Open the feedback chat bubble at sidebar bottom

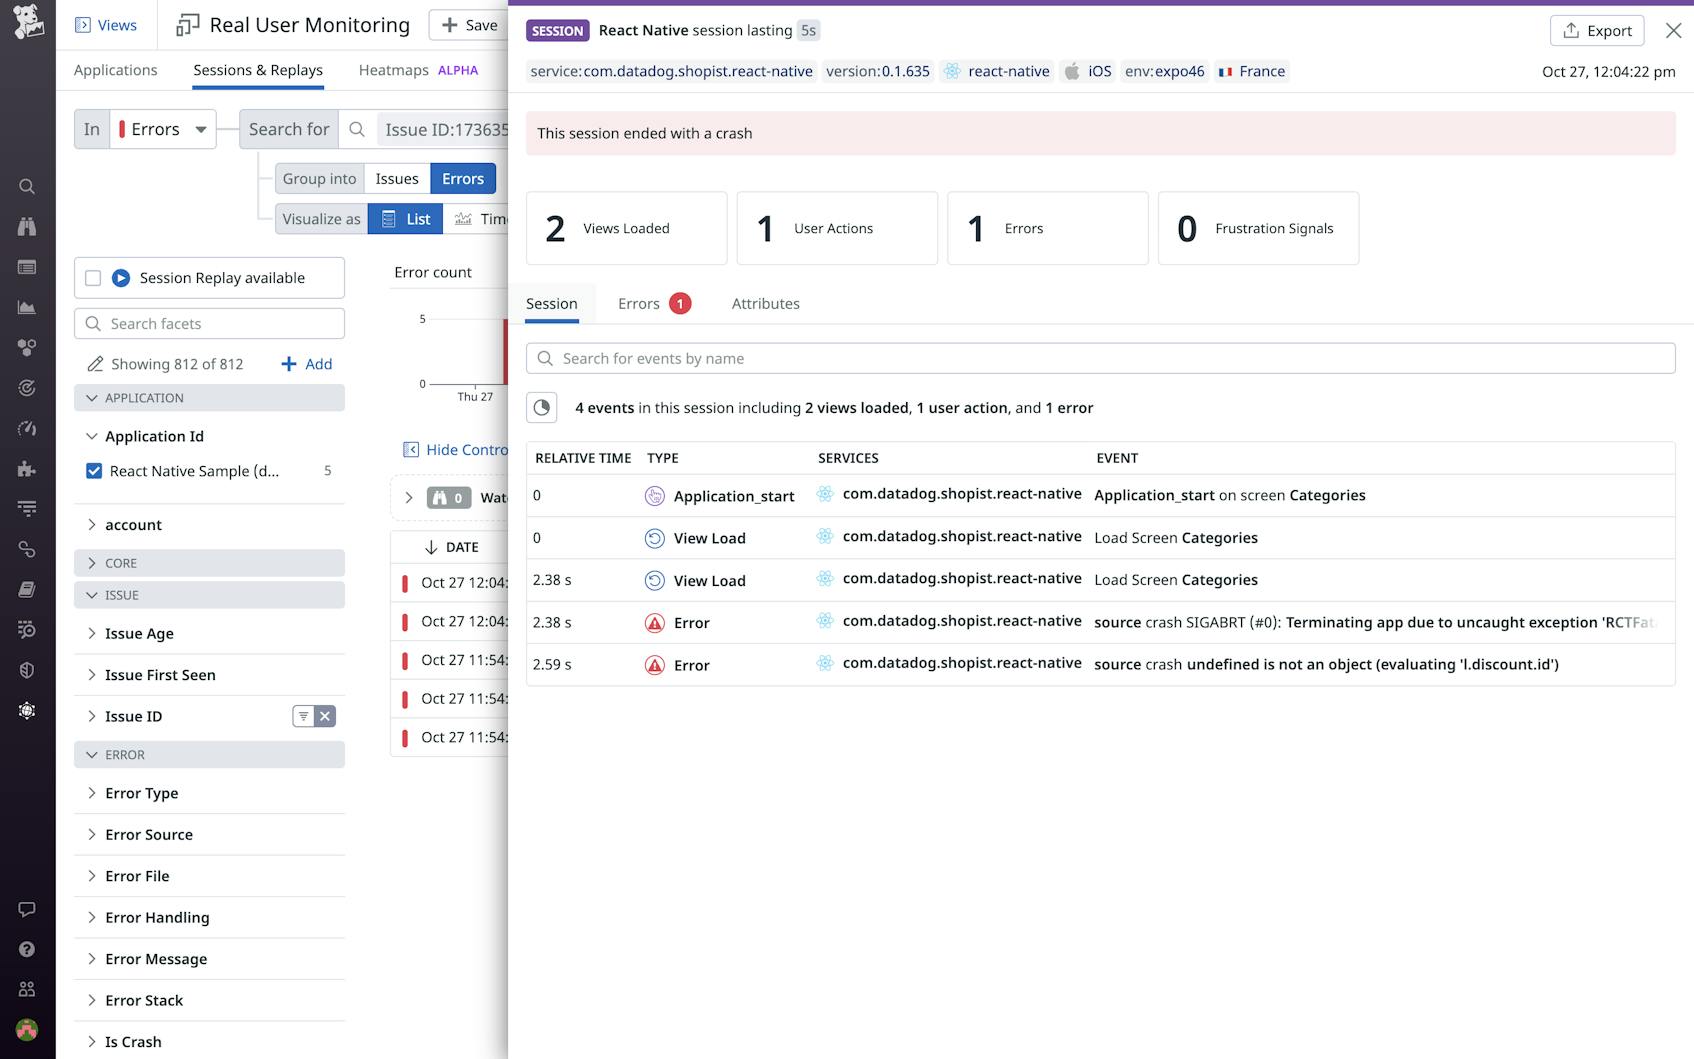27,909
